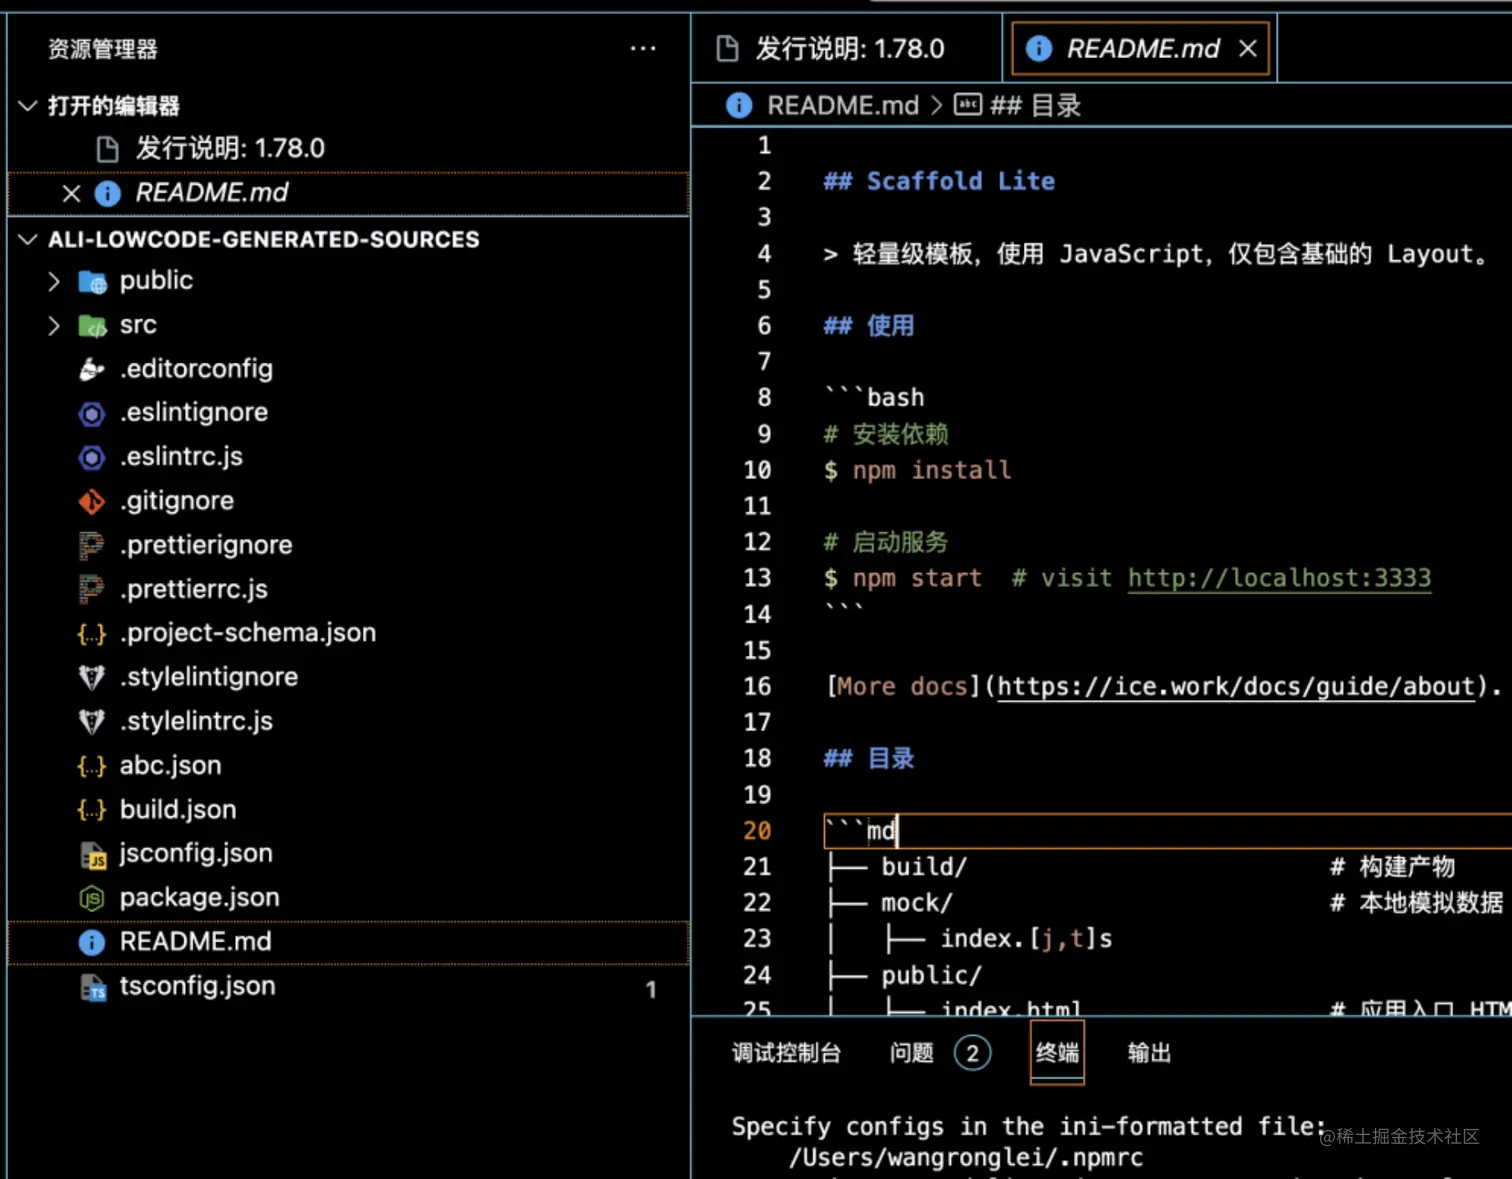The image size is (1512, 1179).
Task: Click the ## 目录 breadcrumb item
Action: [1036, 105]
